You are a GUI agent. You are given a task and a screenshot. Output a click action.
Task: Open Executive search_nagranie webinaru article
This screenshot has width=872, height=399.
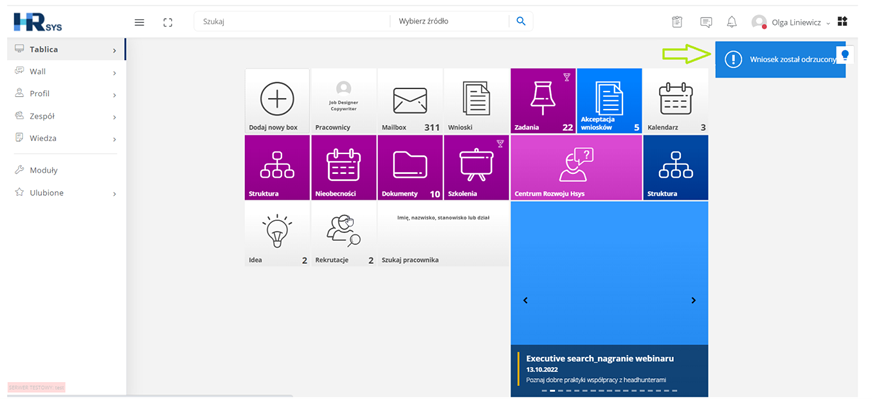[600, 358]
